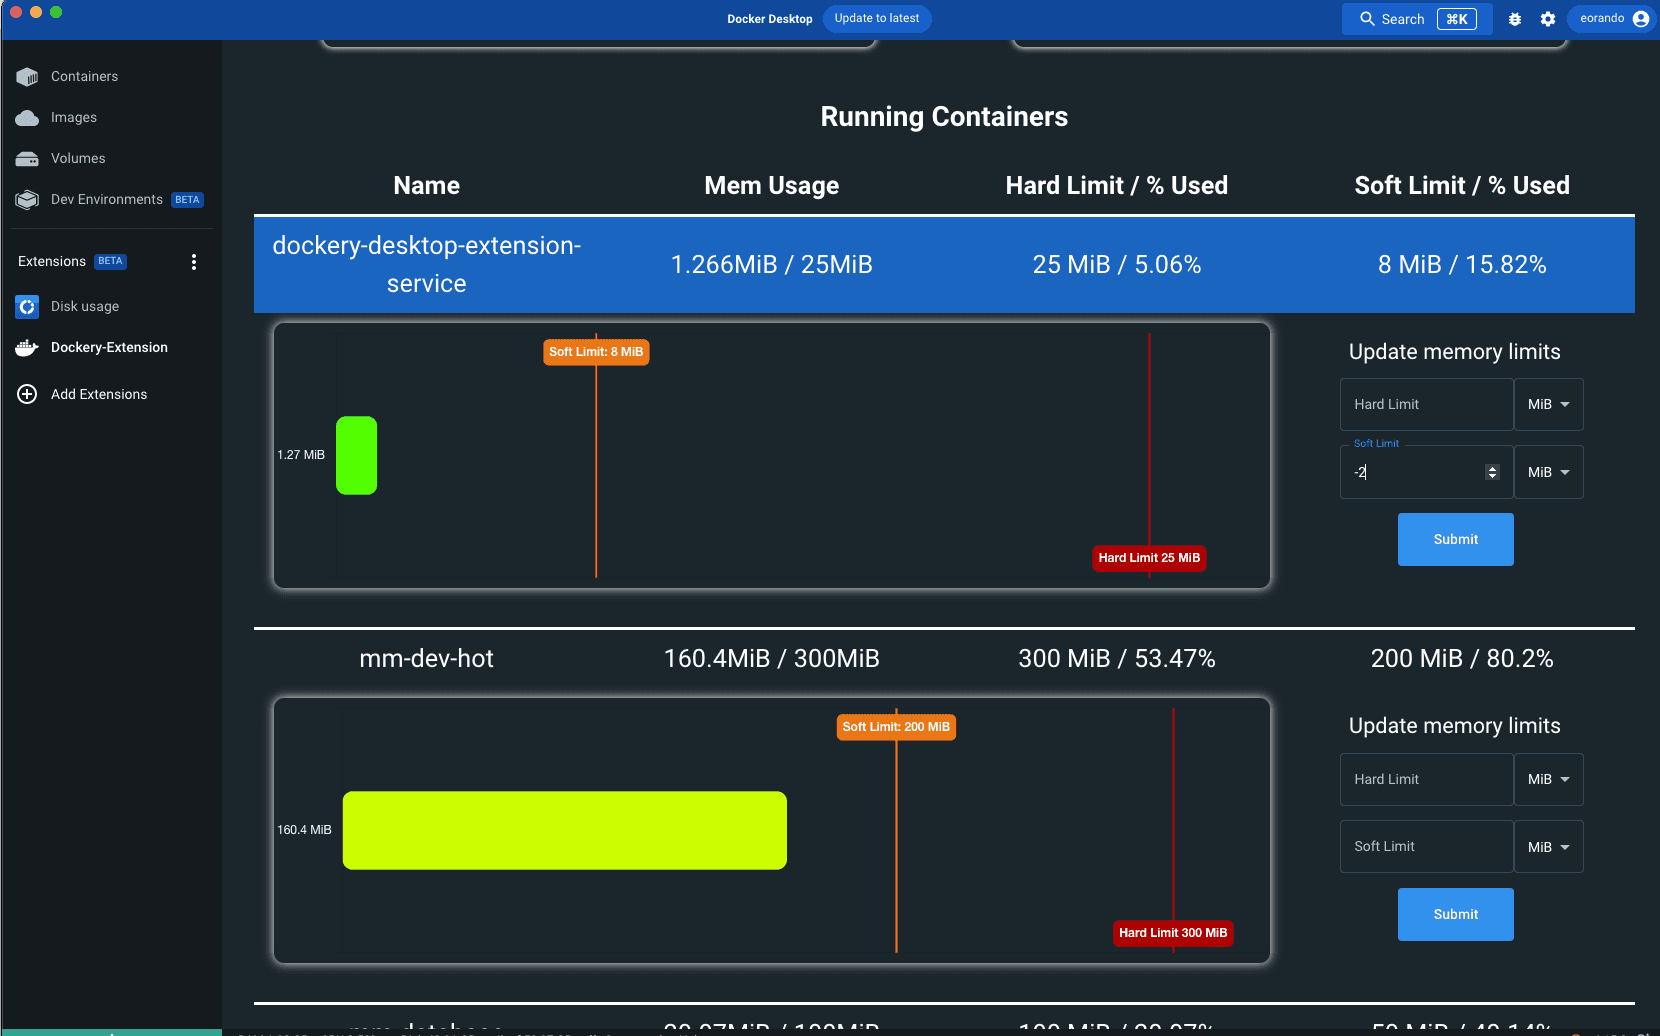Screen dimensions: 1660x1036
Task: Click Soft Limit field containing -2
Action: [x=1427, y=472]
